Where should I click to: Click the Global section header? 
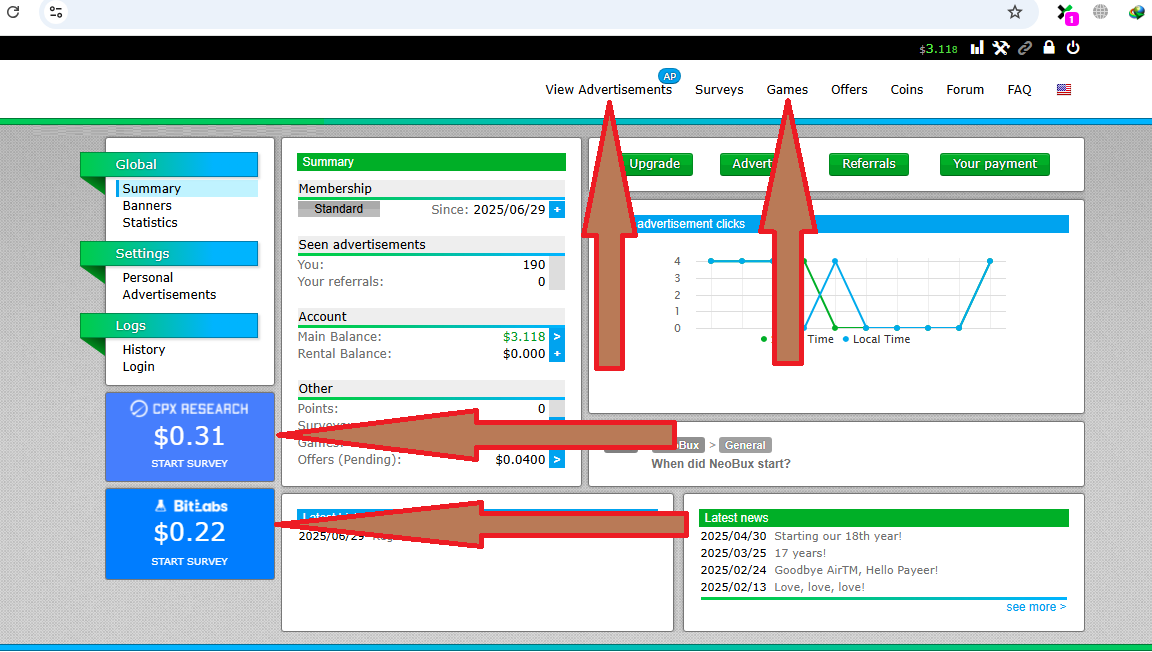click(x=169, y=165)
